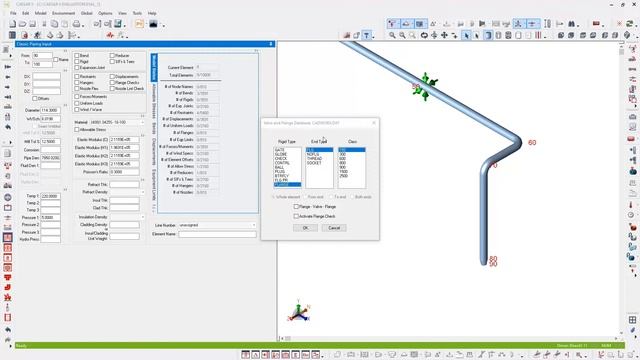Open the Edit menu
Viewport: 640px width, 360px height.
[x=25, y=13]
